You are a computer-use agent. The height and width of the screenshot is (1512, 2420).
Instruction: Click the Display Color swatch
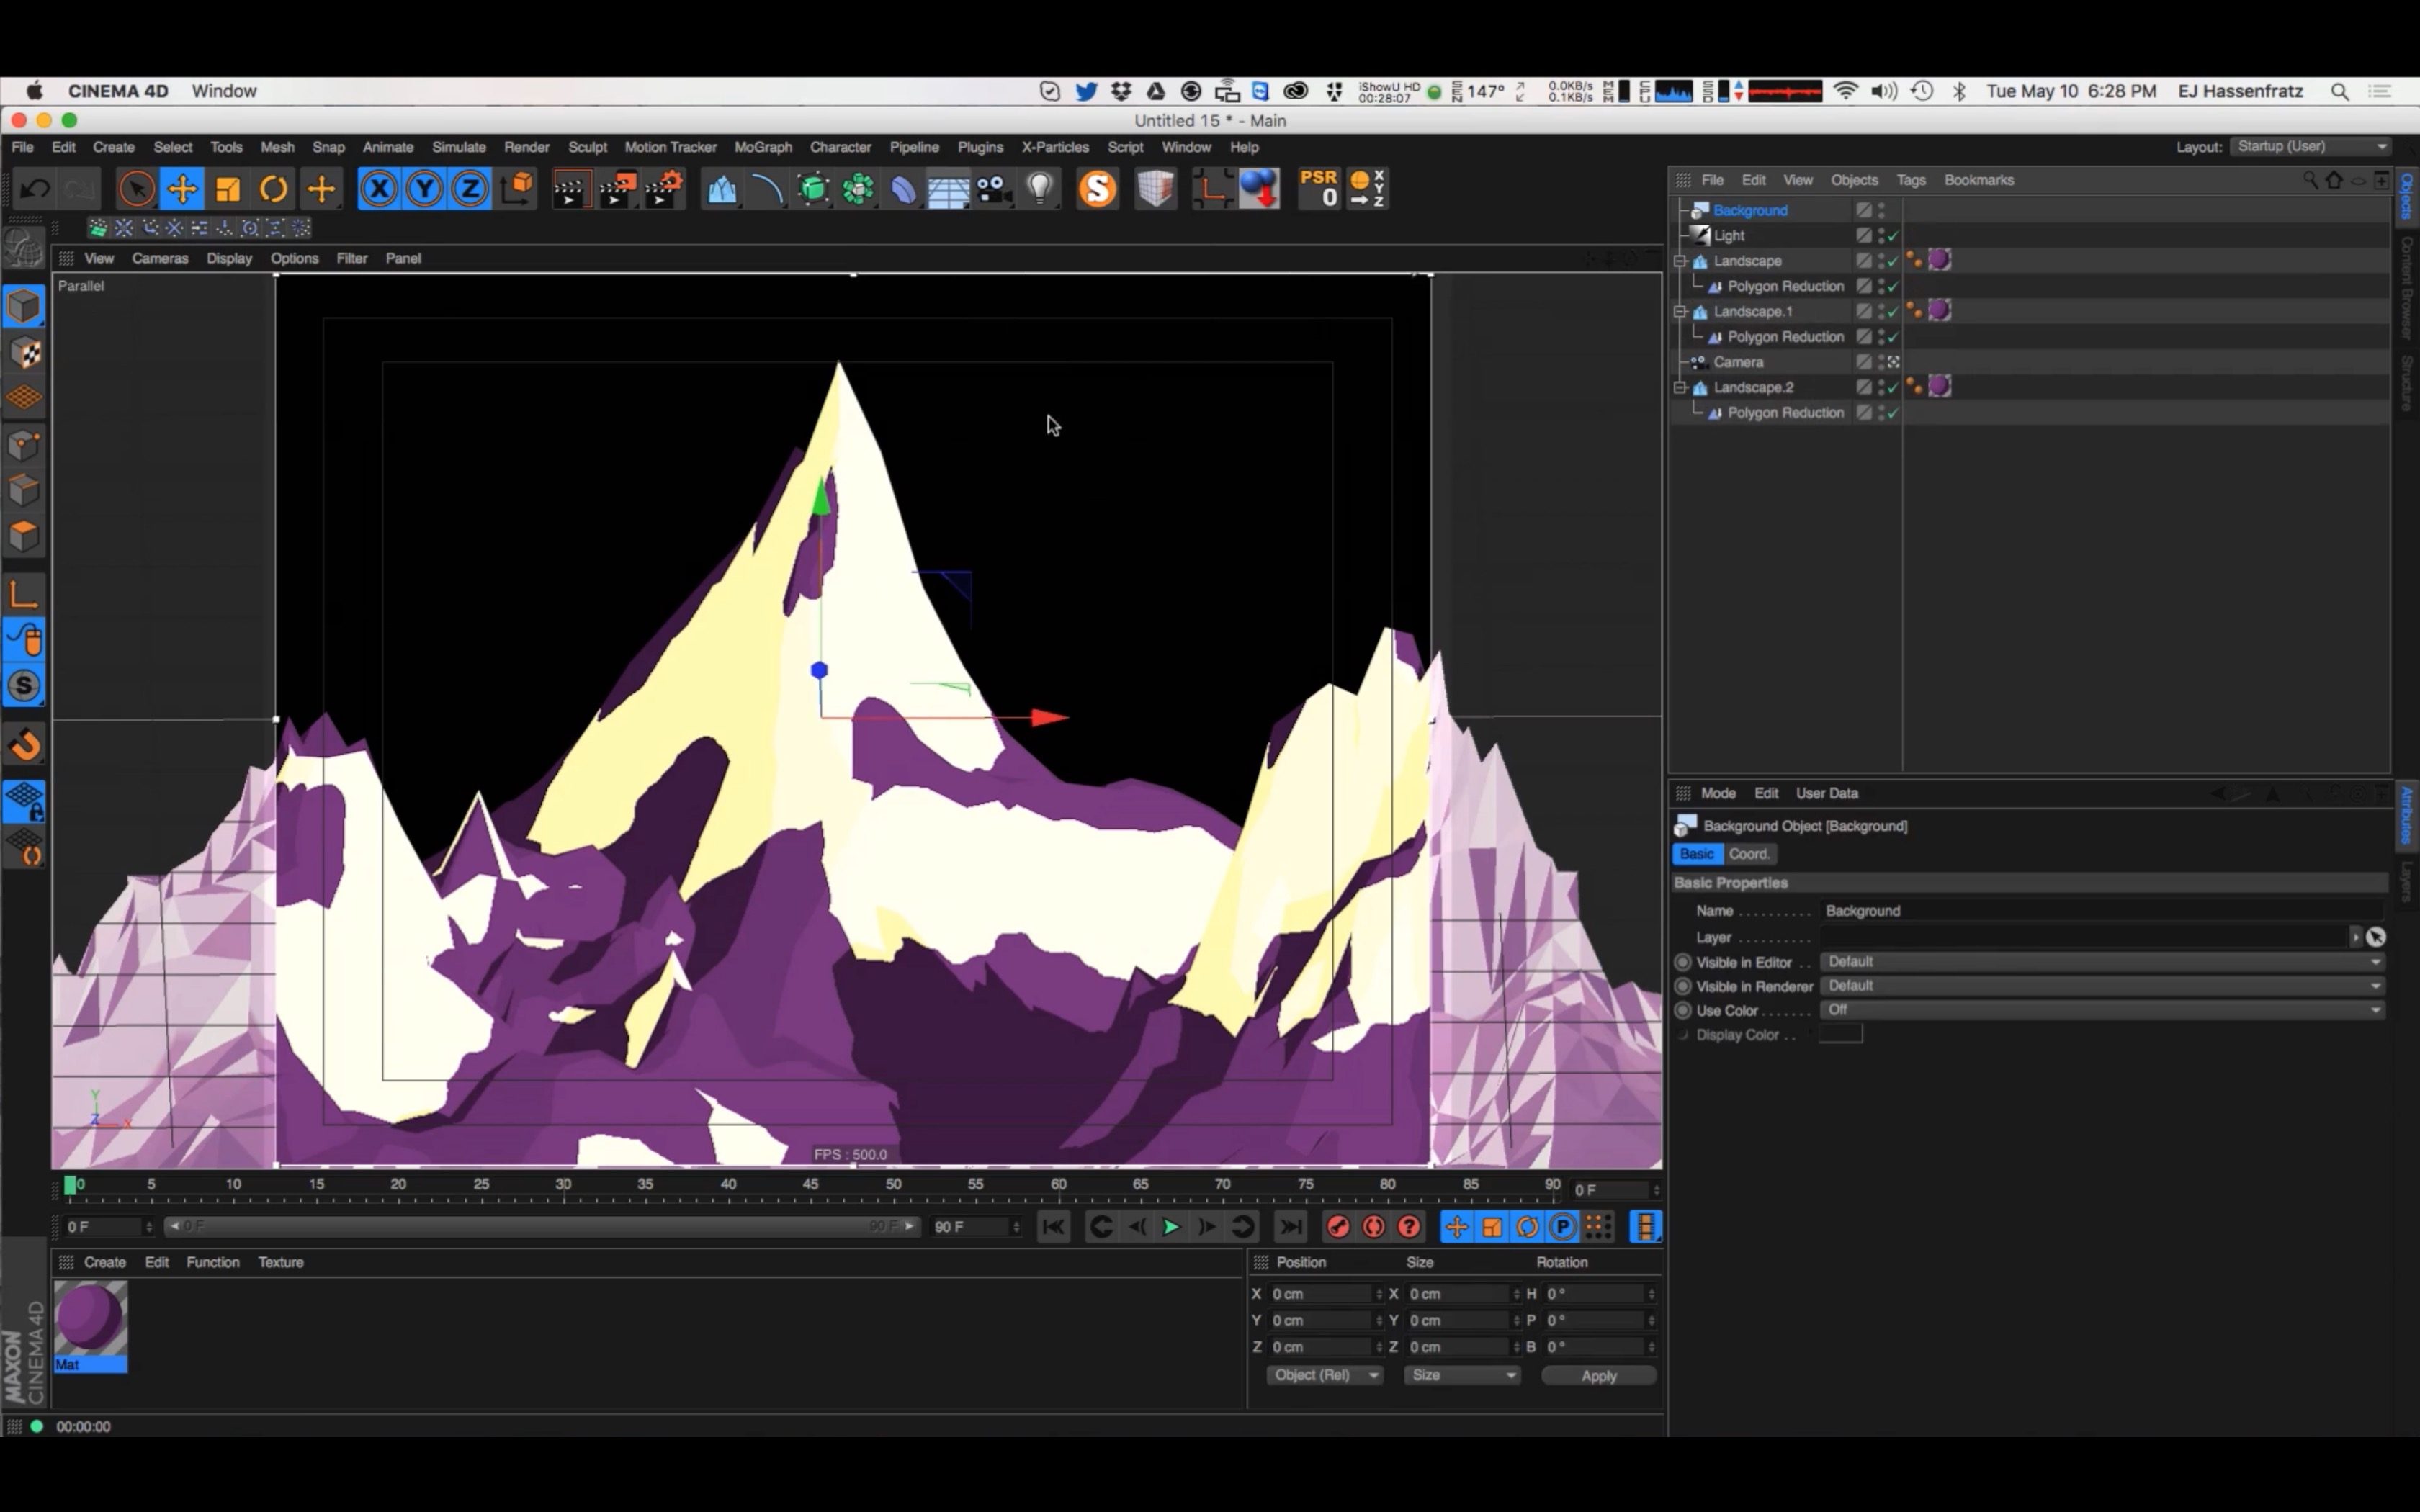coord(1840,1035)
